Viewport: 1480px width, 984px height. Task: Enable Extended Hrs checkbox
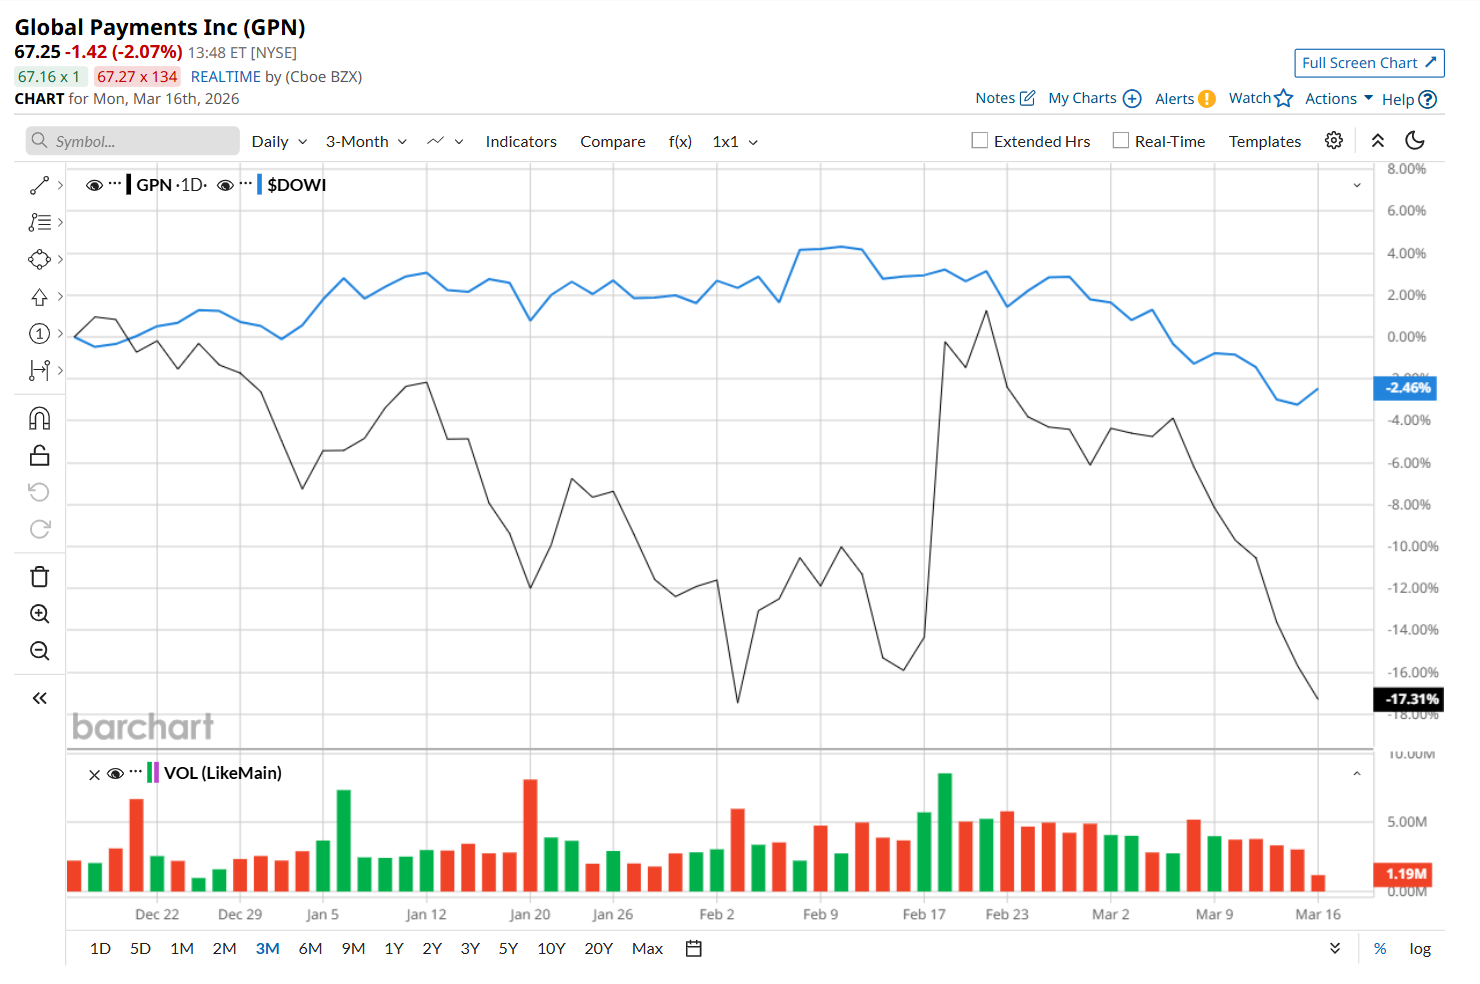pos(980,140)
